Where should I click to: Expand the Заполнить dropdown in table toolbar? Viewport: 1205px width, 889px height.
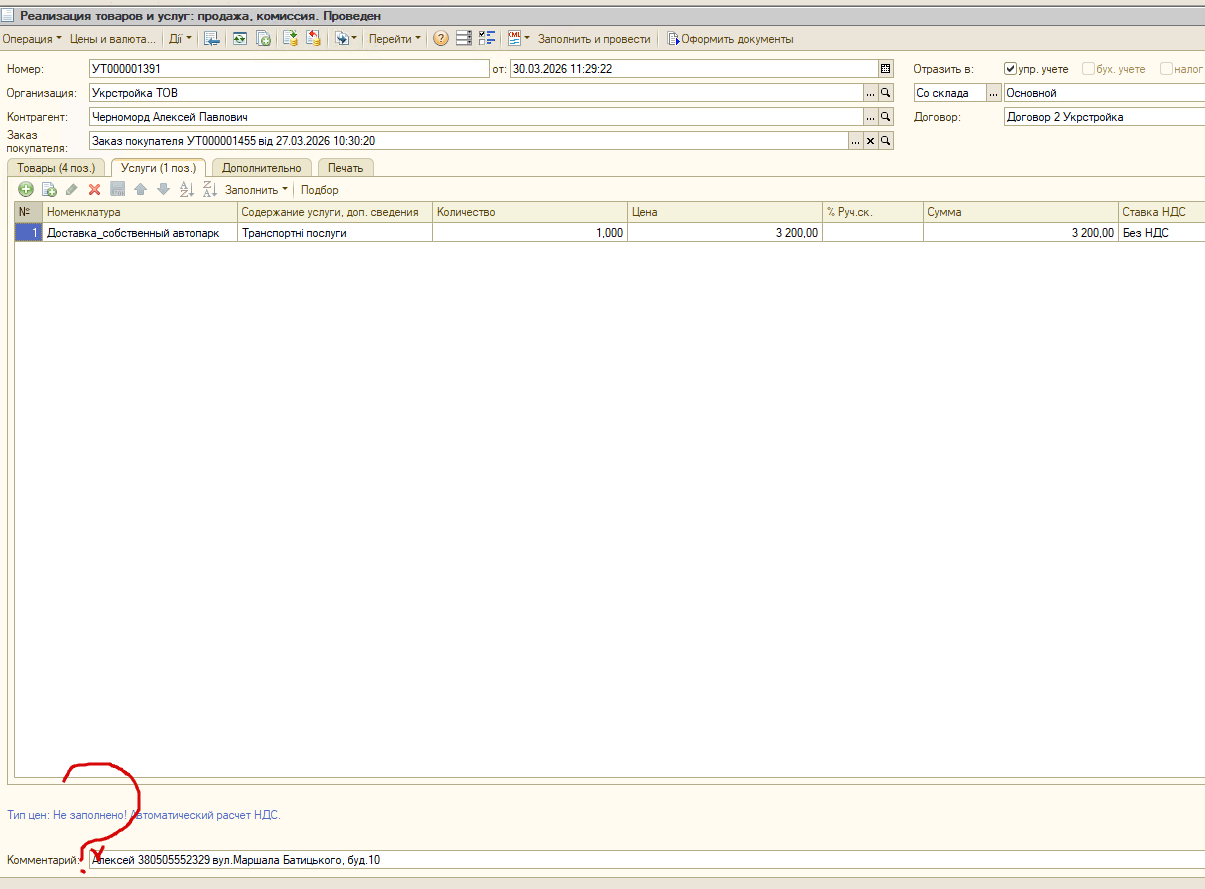[x=256, y=189]
